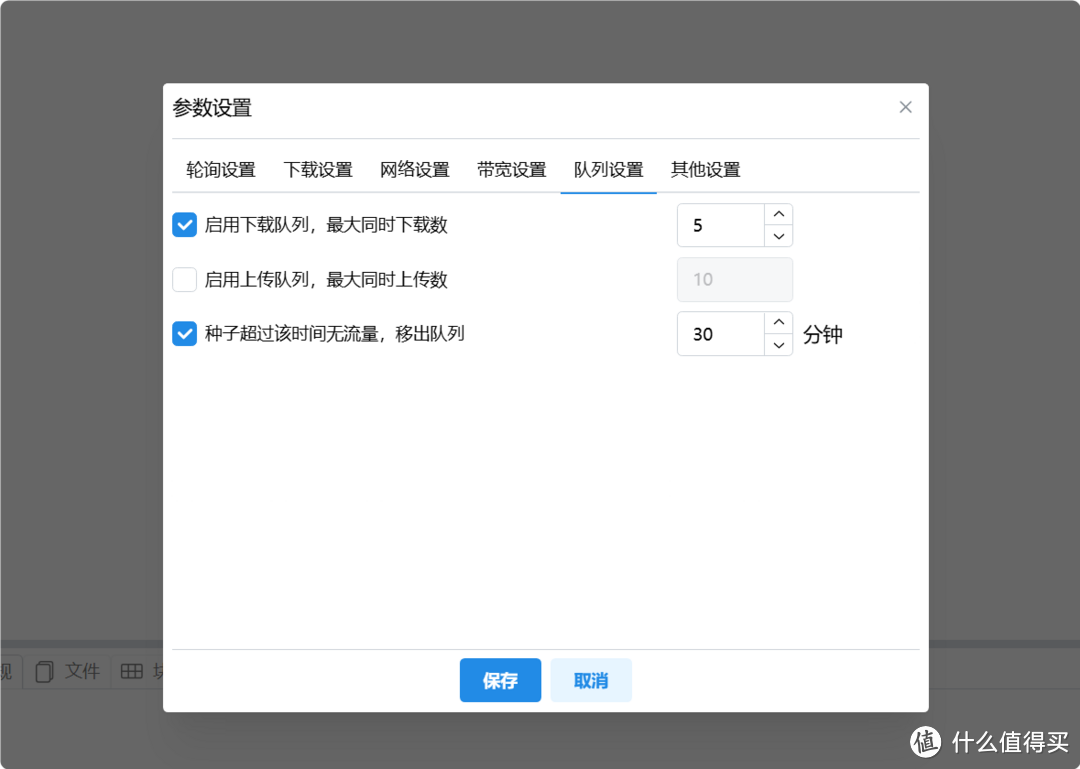
Task: Open the 网络设置 tab
Action: (415, 169)
